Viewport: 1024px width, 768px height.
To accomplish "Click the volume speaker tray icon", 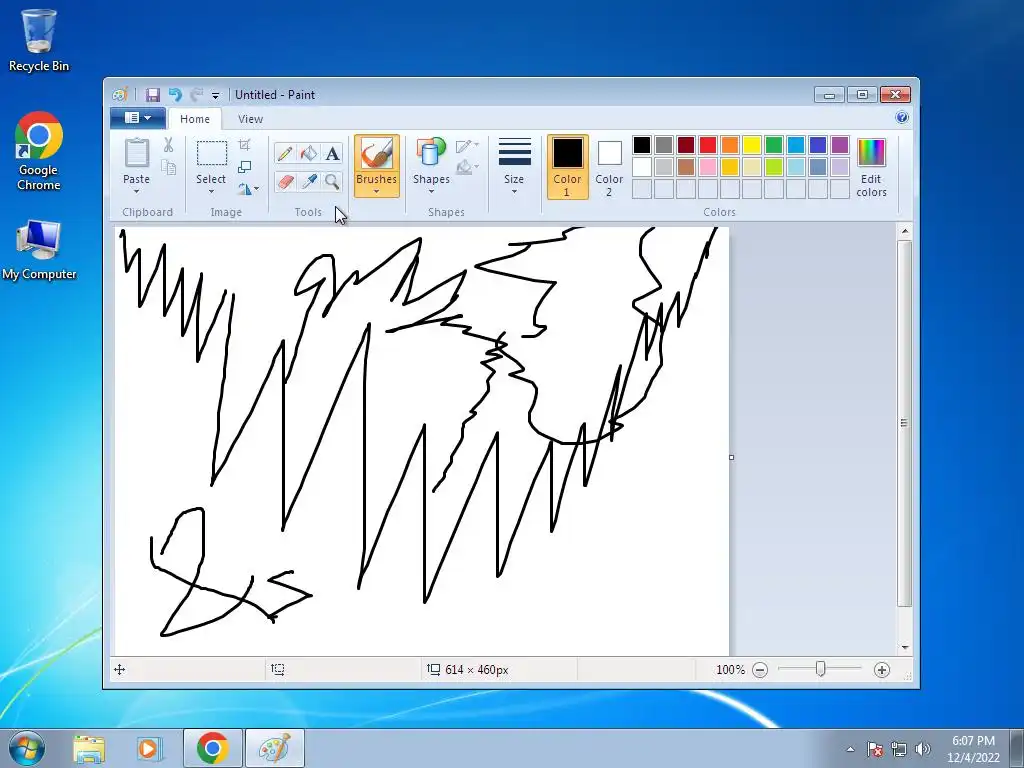I will (x=922, y=749).
